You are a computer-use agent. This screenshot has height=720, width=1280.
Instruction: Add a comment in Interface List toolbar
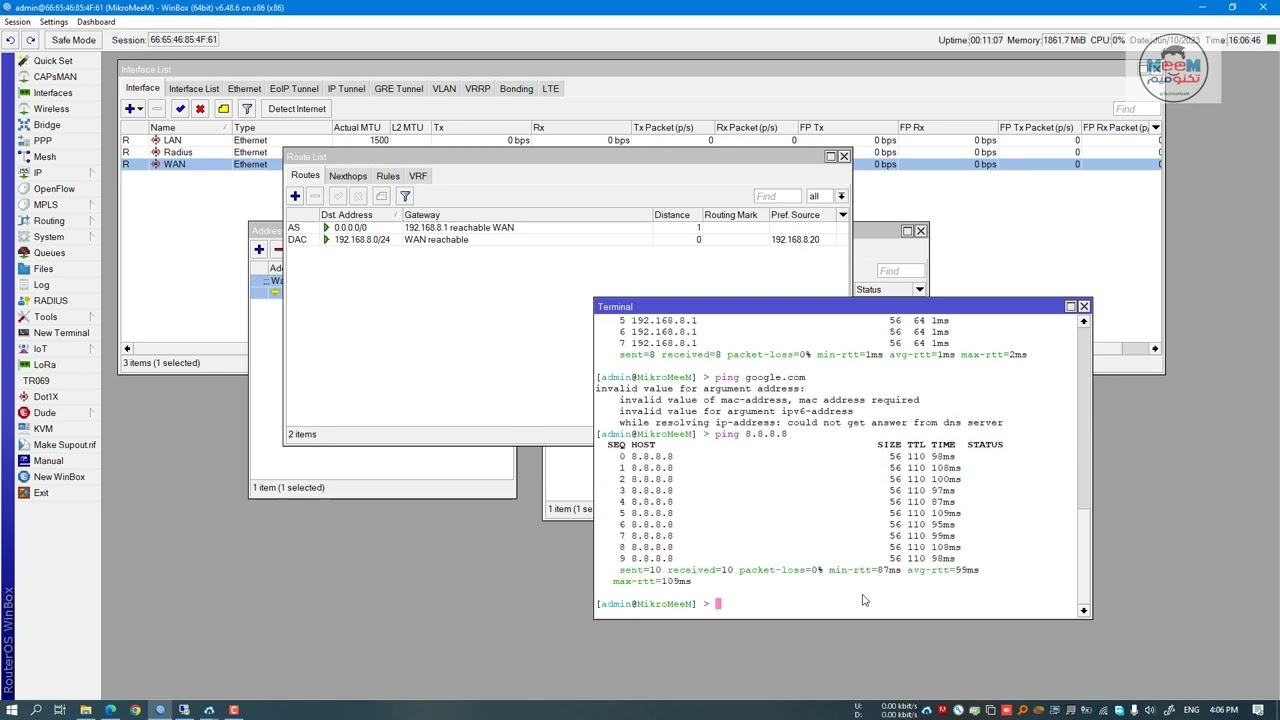pyautogui.click(x=223, y=109)
